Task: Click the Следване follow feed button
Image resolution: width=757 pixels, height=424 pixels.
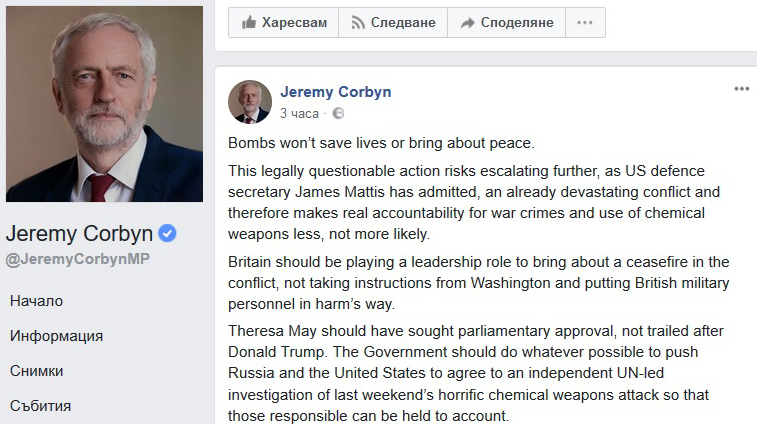Action: [392, 22]
